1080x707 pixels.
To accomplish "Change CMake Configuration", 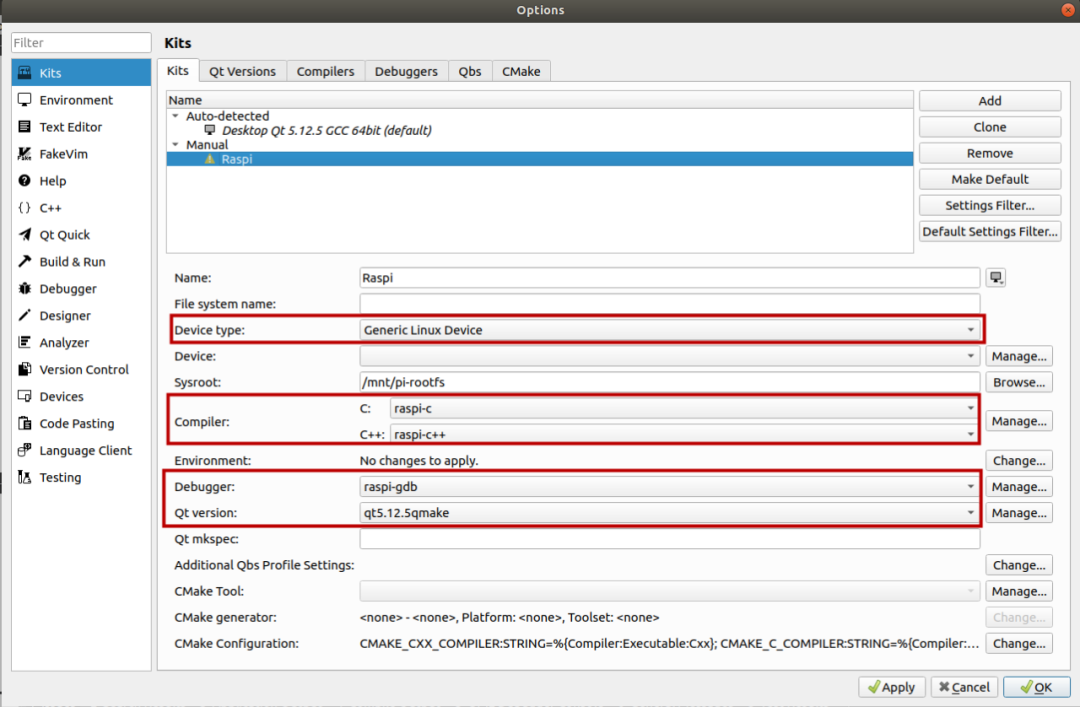I will 1019,644.
